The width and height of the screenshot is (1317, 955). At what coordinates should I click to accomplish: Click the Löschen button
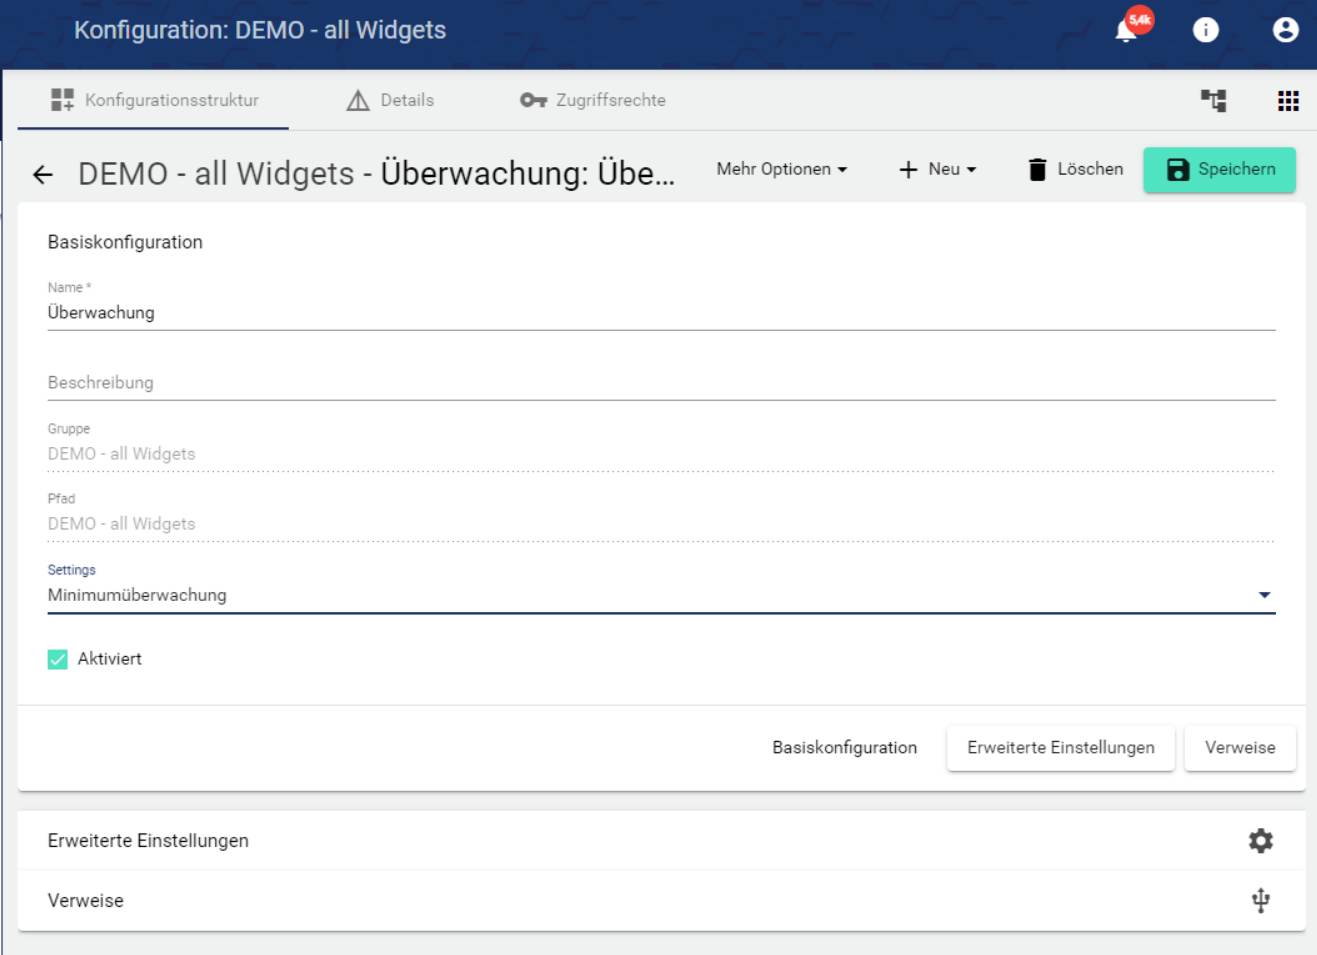1075,169
